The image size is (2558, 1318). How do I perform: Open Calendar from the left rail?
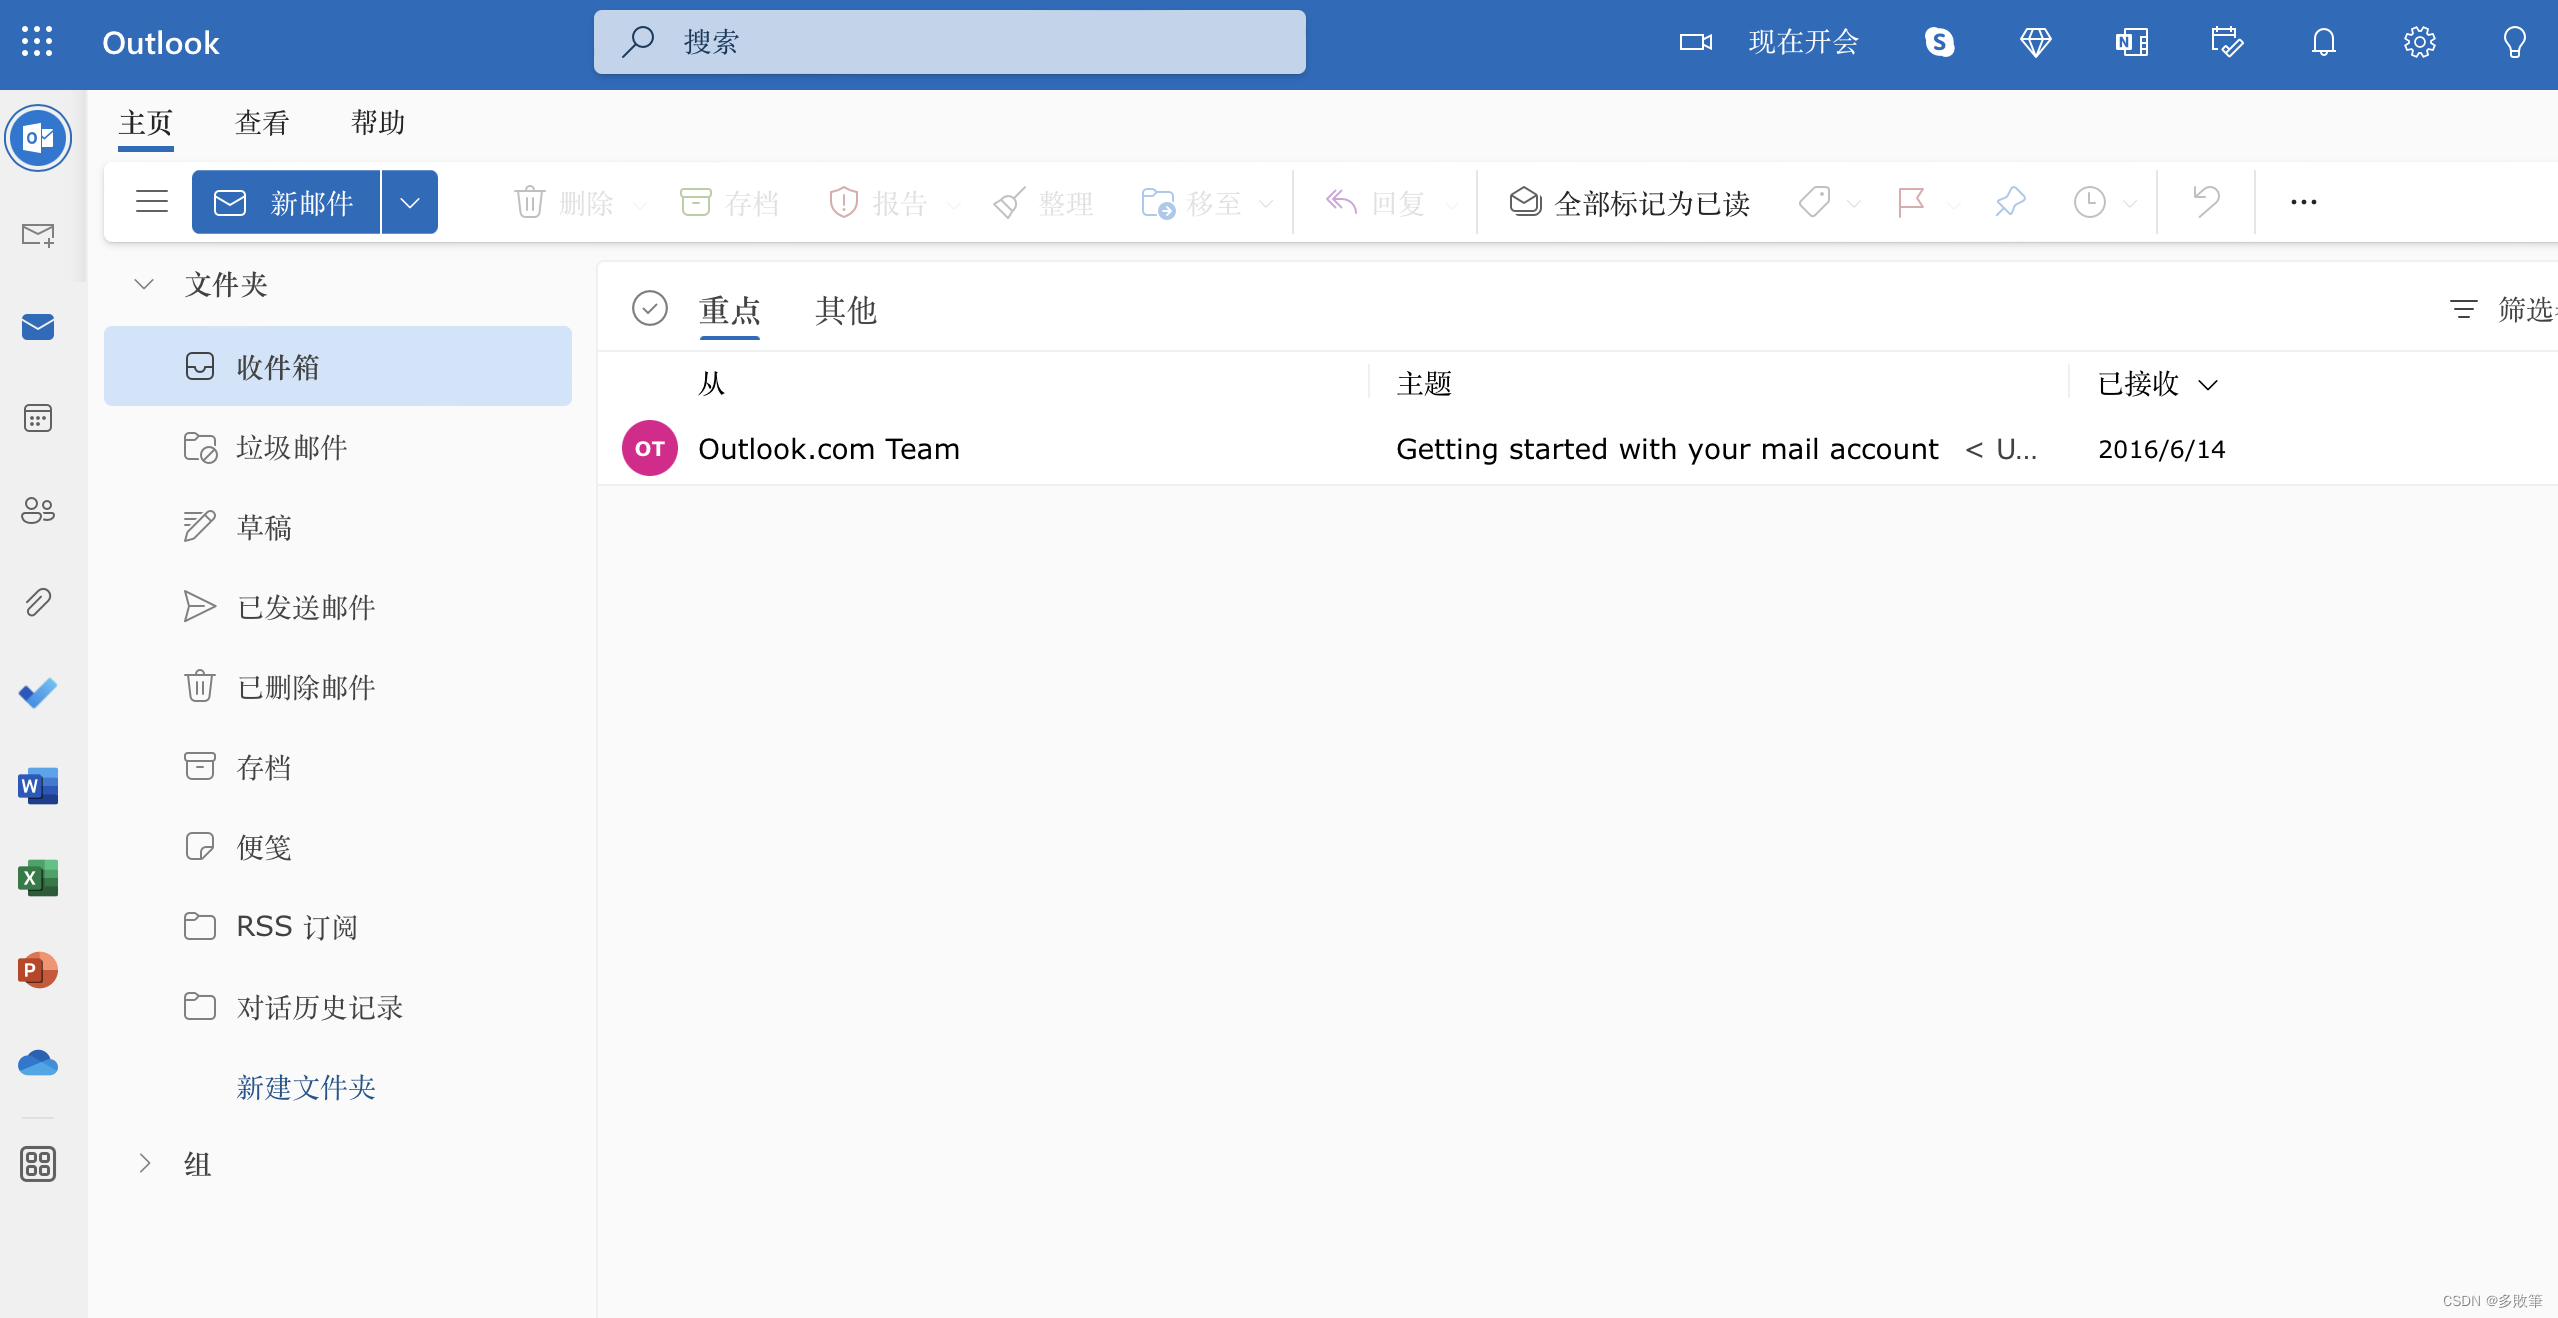click(38, 418)
